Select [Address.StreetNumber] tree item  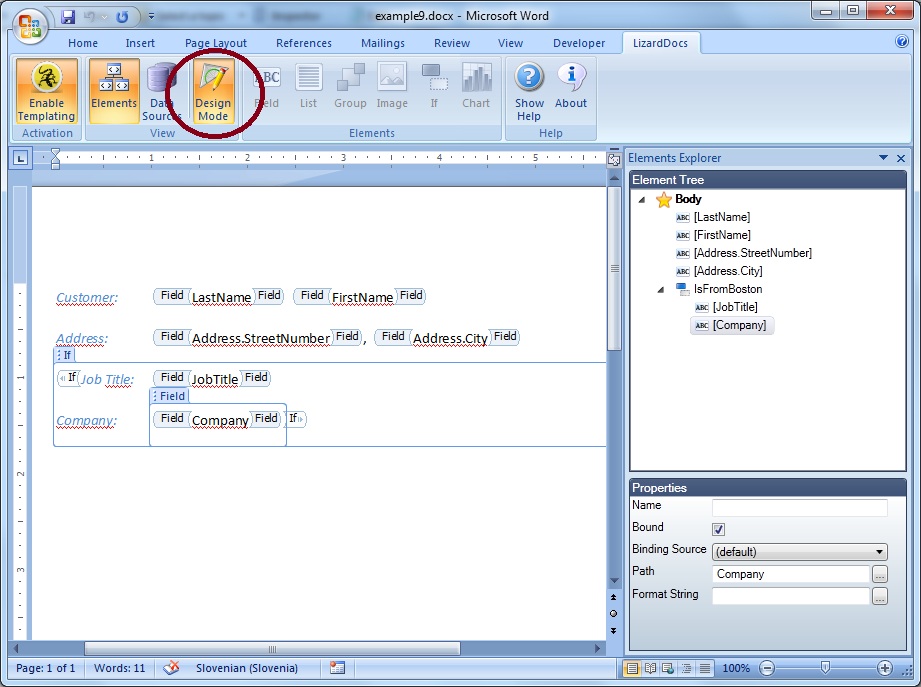pos(752,253)
